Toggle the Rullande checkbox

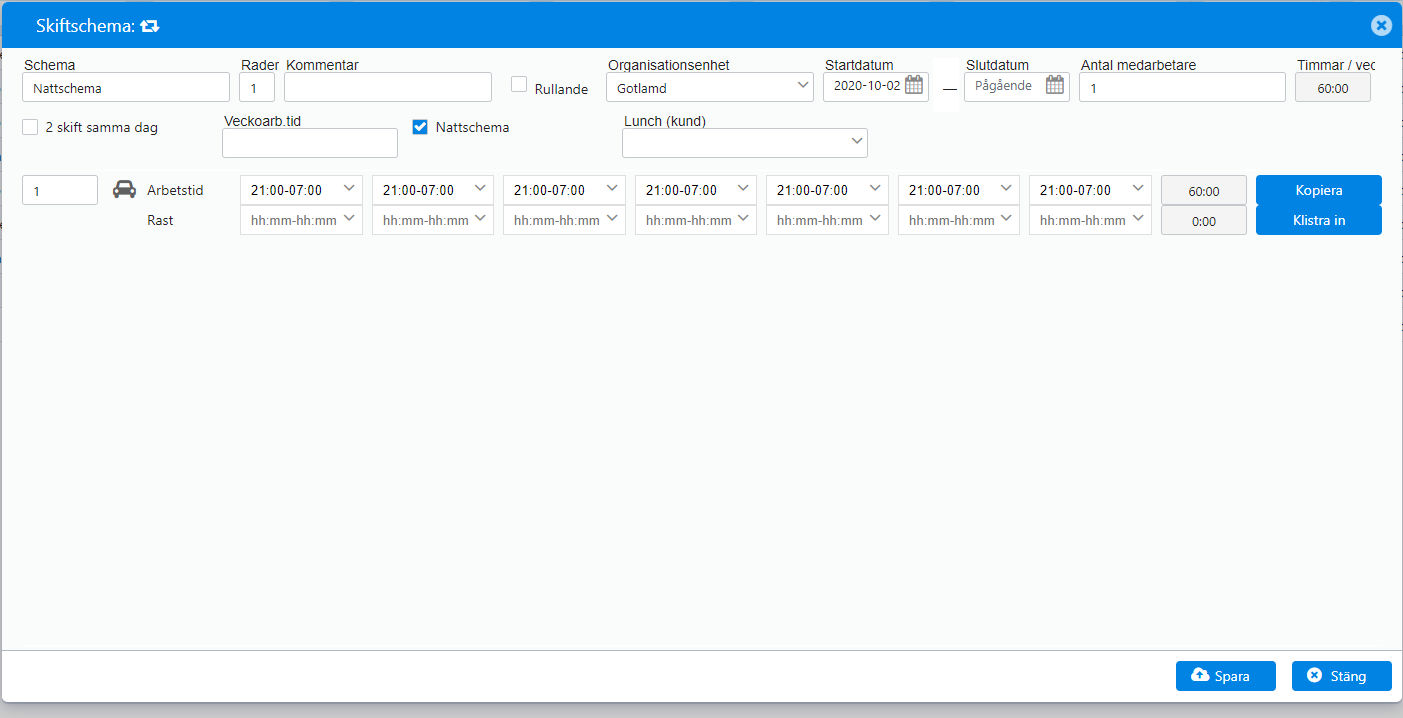tap(519, 85)
